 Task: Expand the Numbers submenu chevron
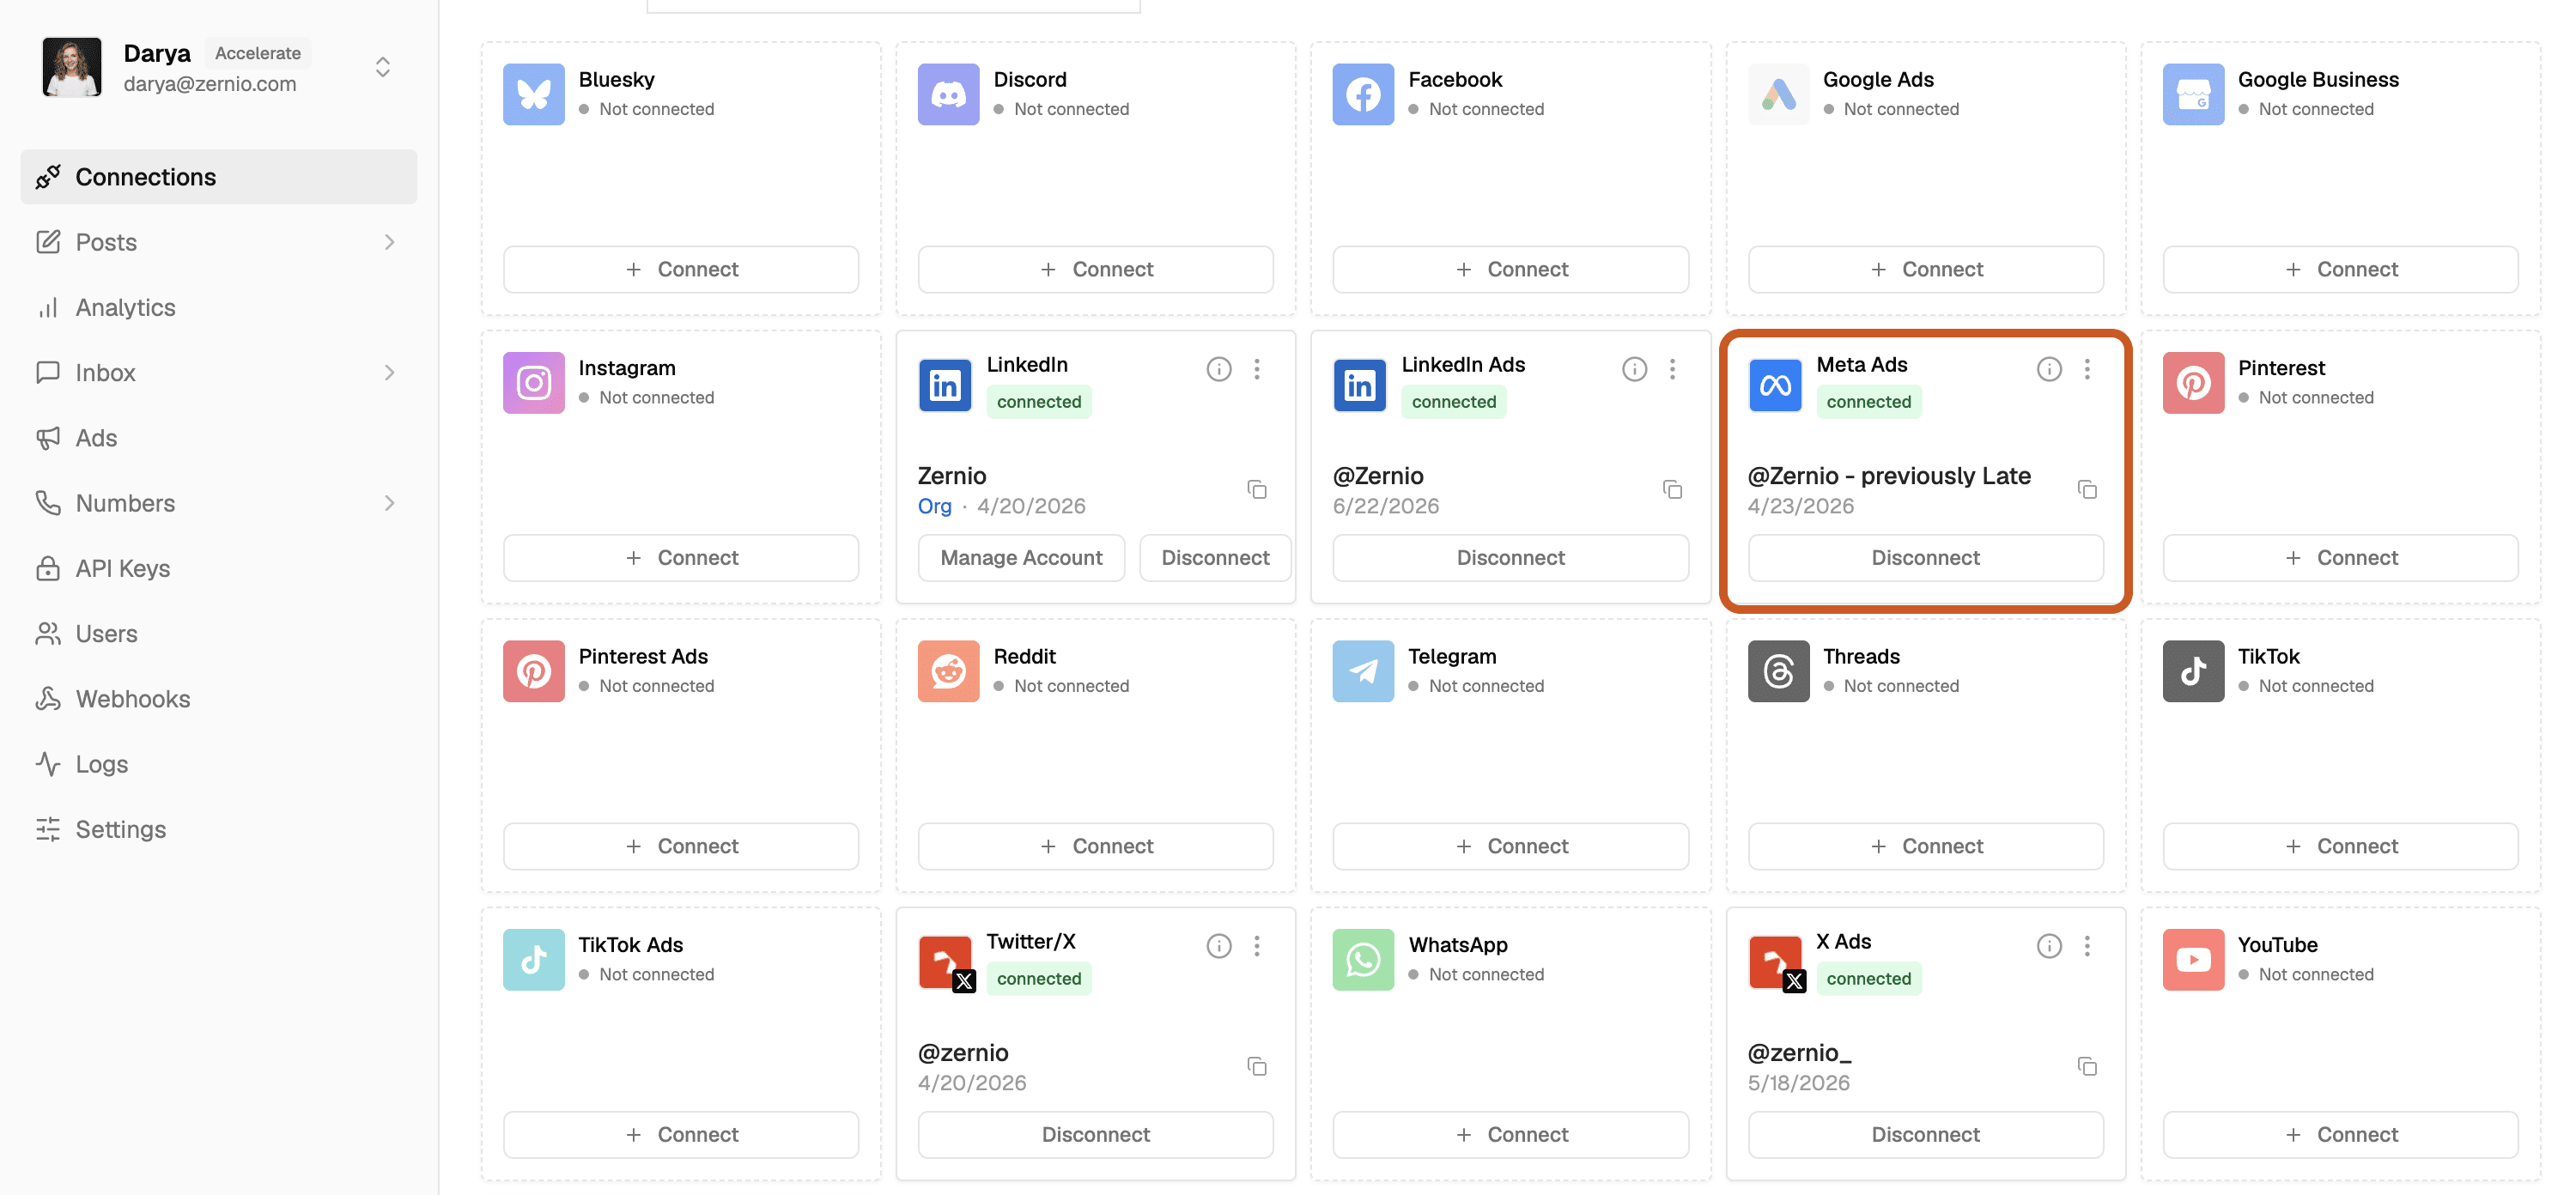389,503
